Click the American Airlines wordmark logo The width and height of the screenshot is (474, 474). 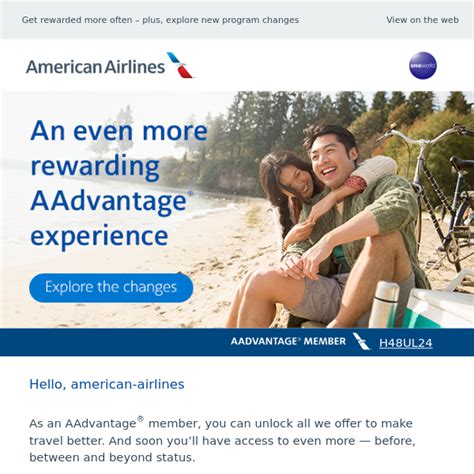[95, 67]
